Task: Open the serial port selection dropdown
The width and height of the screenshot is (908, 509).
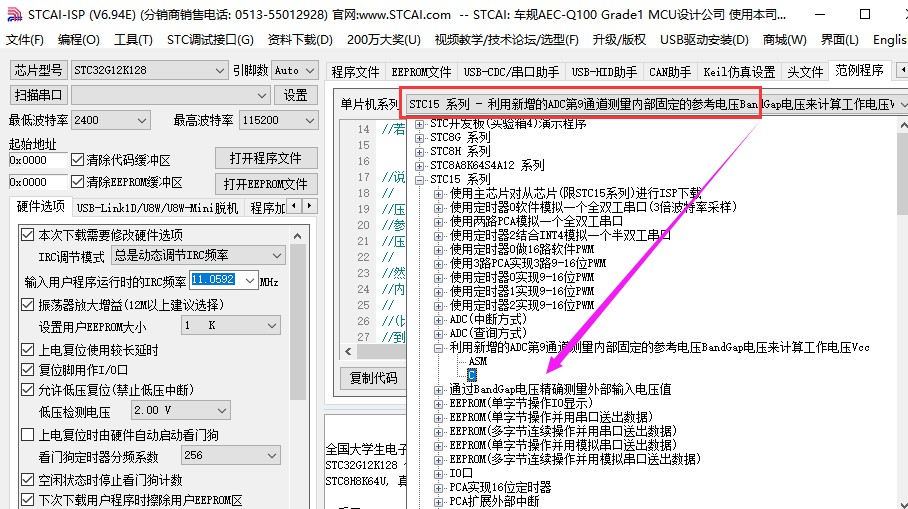Action: pos(262,95)
